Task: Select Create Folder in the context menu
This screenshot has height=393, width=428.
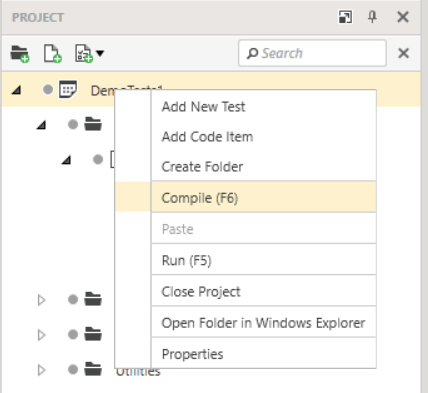Action: [x=246, y=167]
